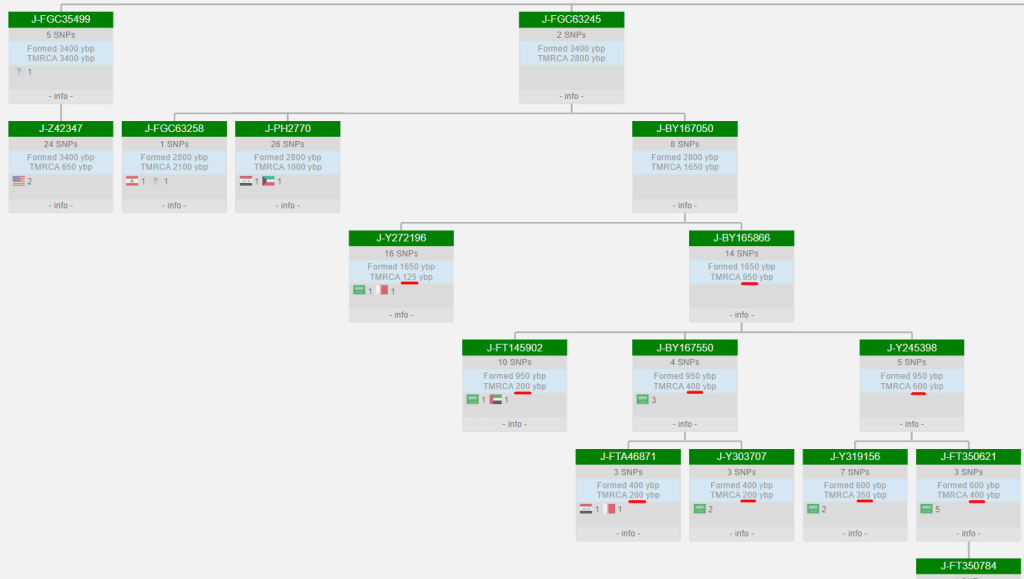Open info link under J-Y319156
This screenshot has height=579, width=1024.
point(854,533)
